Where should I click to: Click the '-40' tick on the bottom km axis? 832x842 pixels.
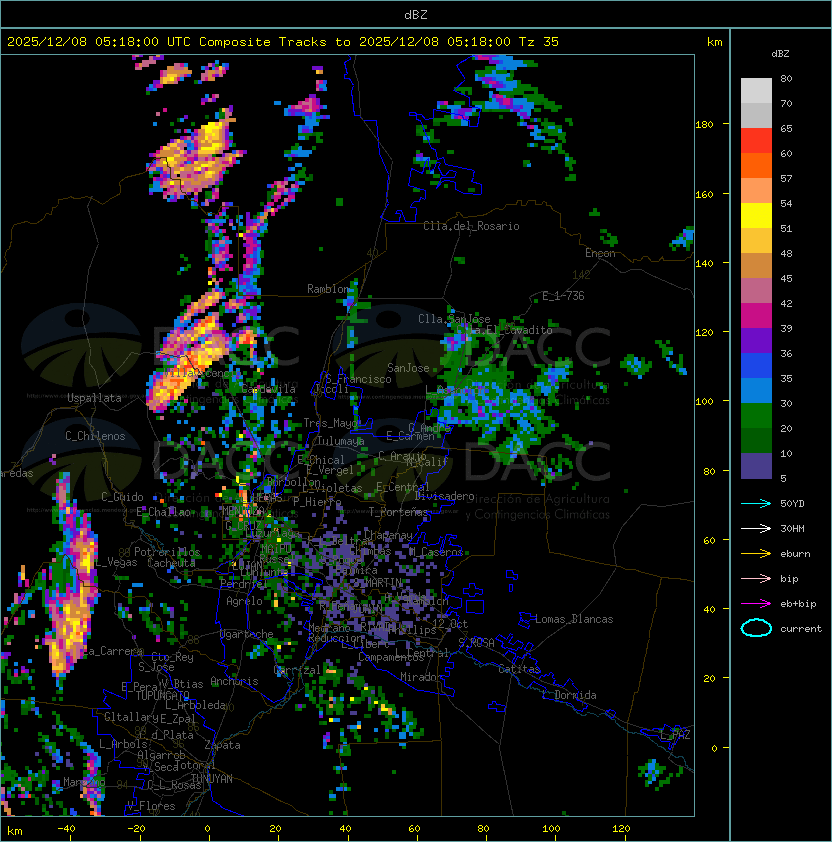coord(66,829)
